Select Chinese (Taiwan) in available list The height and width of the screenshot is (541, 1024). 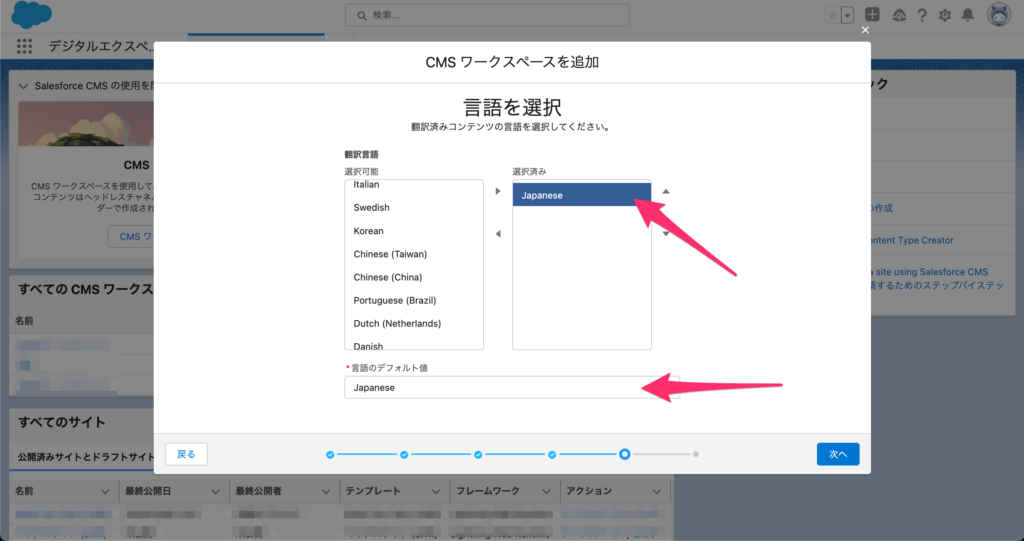(414, 254)
